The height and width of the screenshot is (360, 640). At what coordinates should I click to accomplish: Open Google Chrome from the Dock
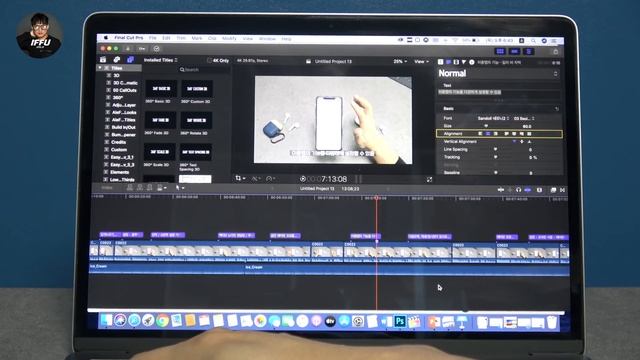(162, 321)
